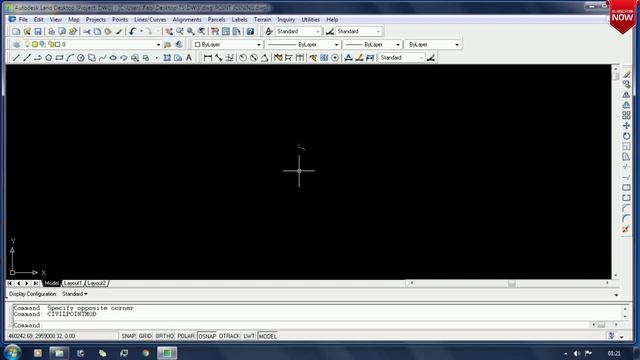Image resolution: width=640 pixels, height=360 pixels.
Task: Select the Move tool in Modify toolbar
Action: tap(626, 126)
